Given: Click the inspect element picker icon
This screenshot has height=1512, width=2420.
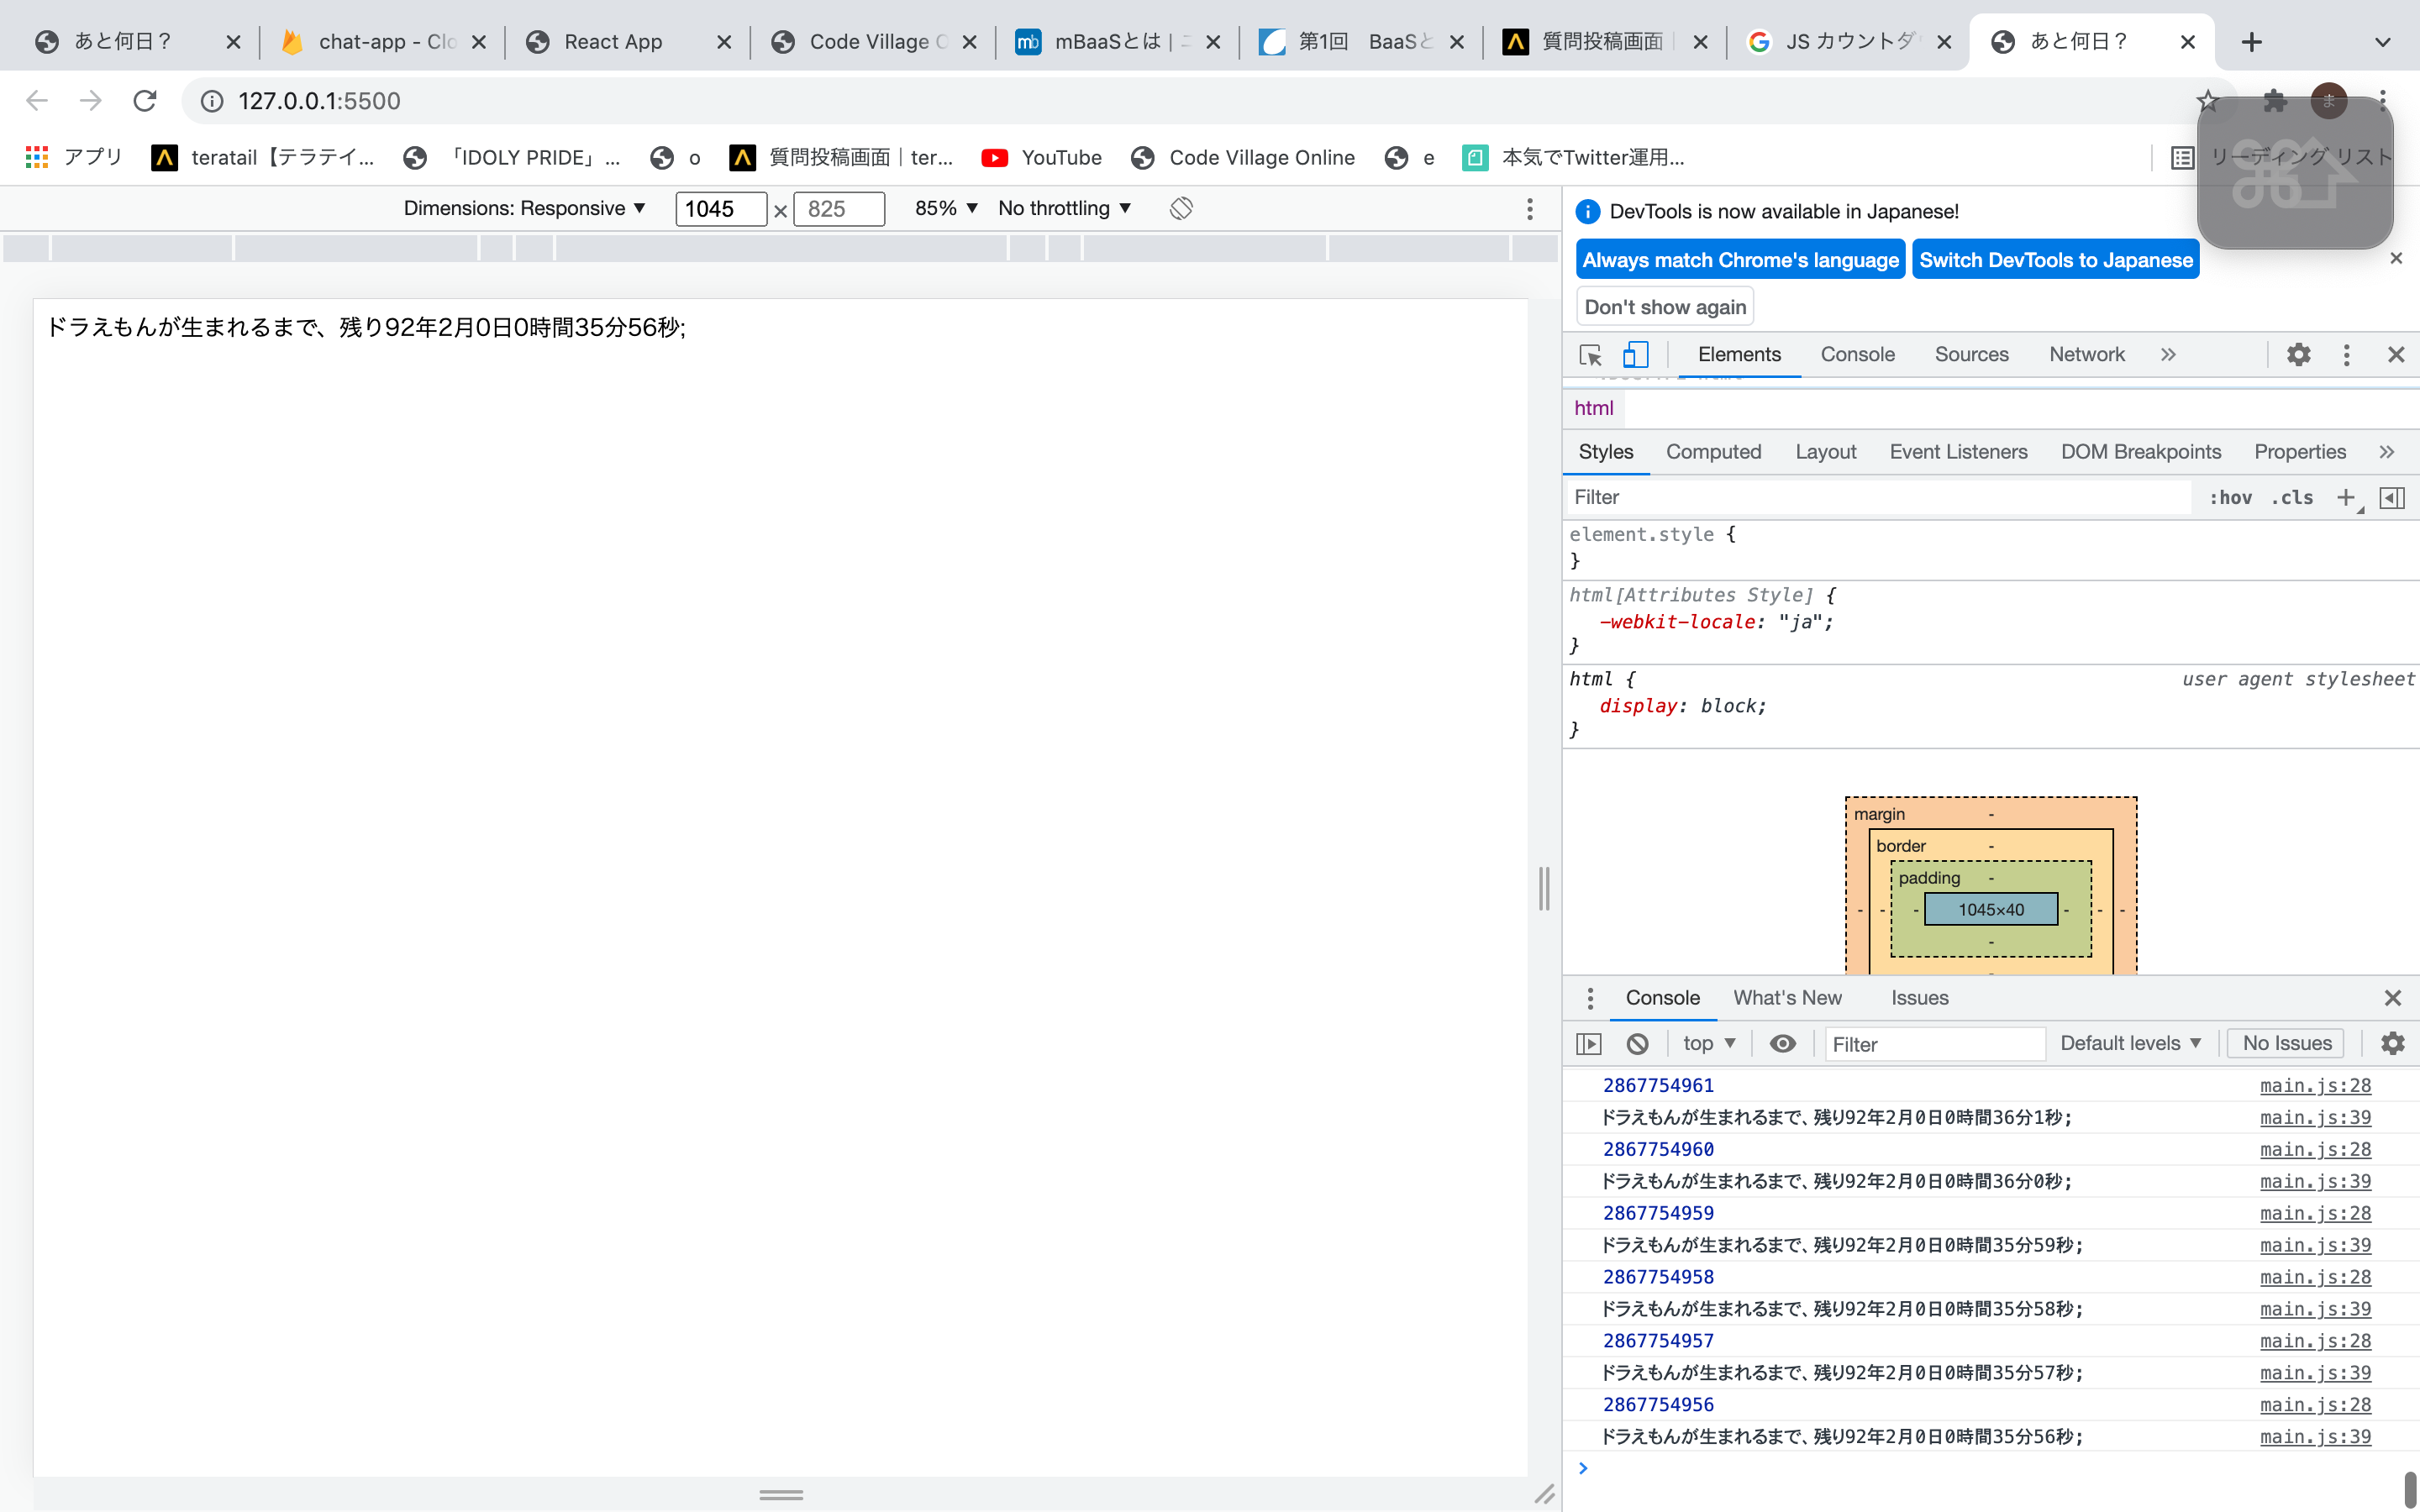Looking at the screenshot, I should click(1590, 355).
